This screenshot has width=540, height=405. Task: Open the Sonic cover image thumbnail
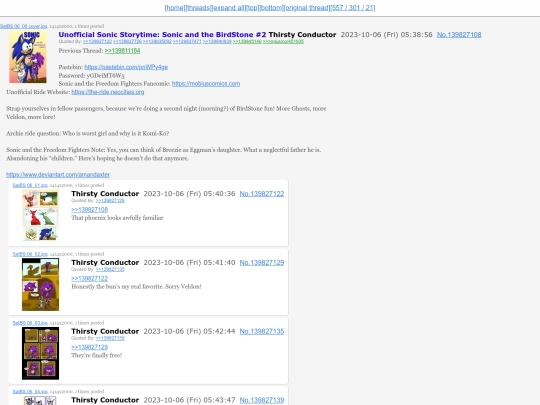(28, 57)
